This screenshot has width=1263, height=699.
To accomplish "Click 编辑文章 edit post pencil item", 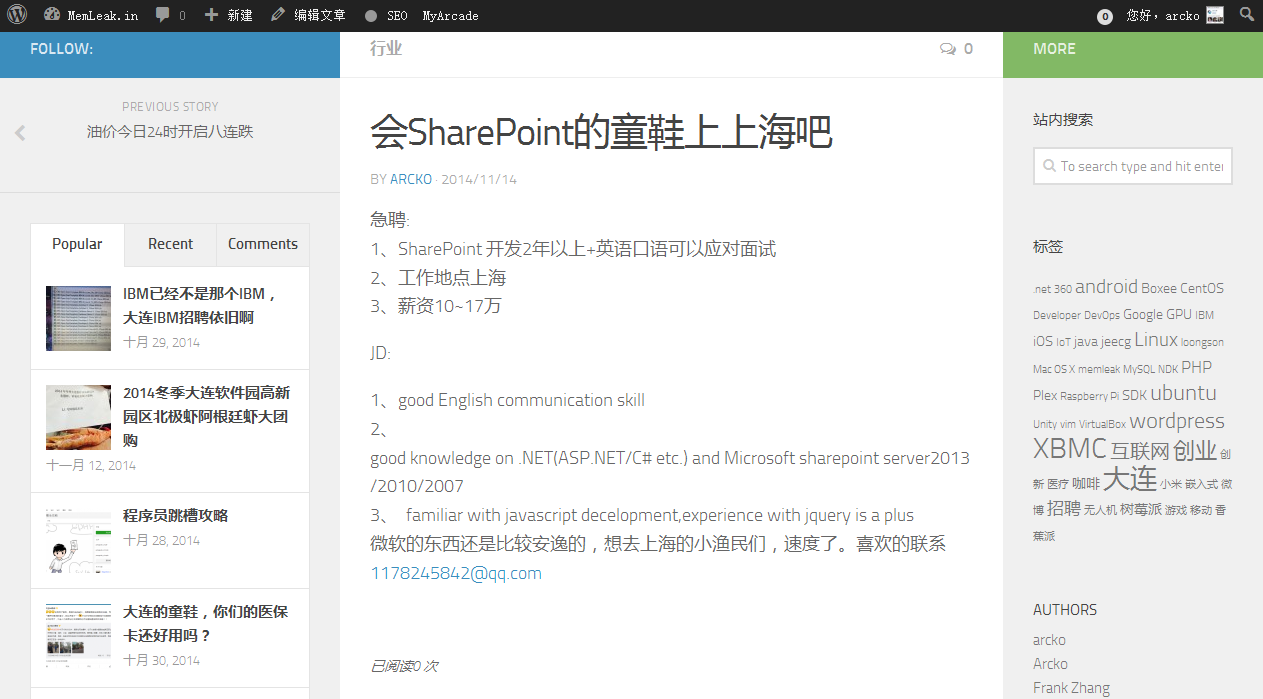I will (308, 16).
